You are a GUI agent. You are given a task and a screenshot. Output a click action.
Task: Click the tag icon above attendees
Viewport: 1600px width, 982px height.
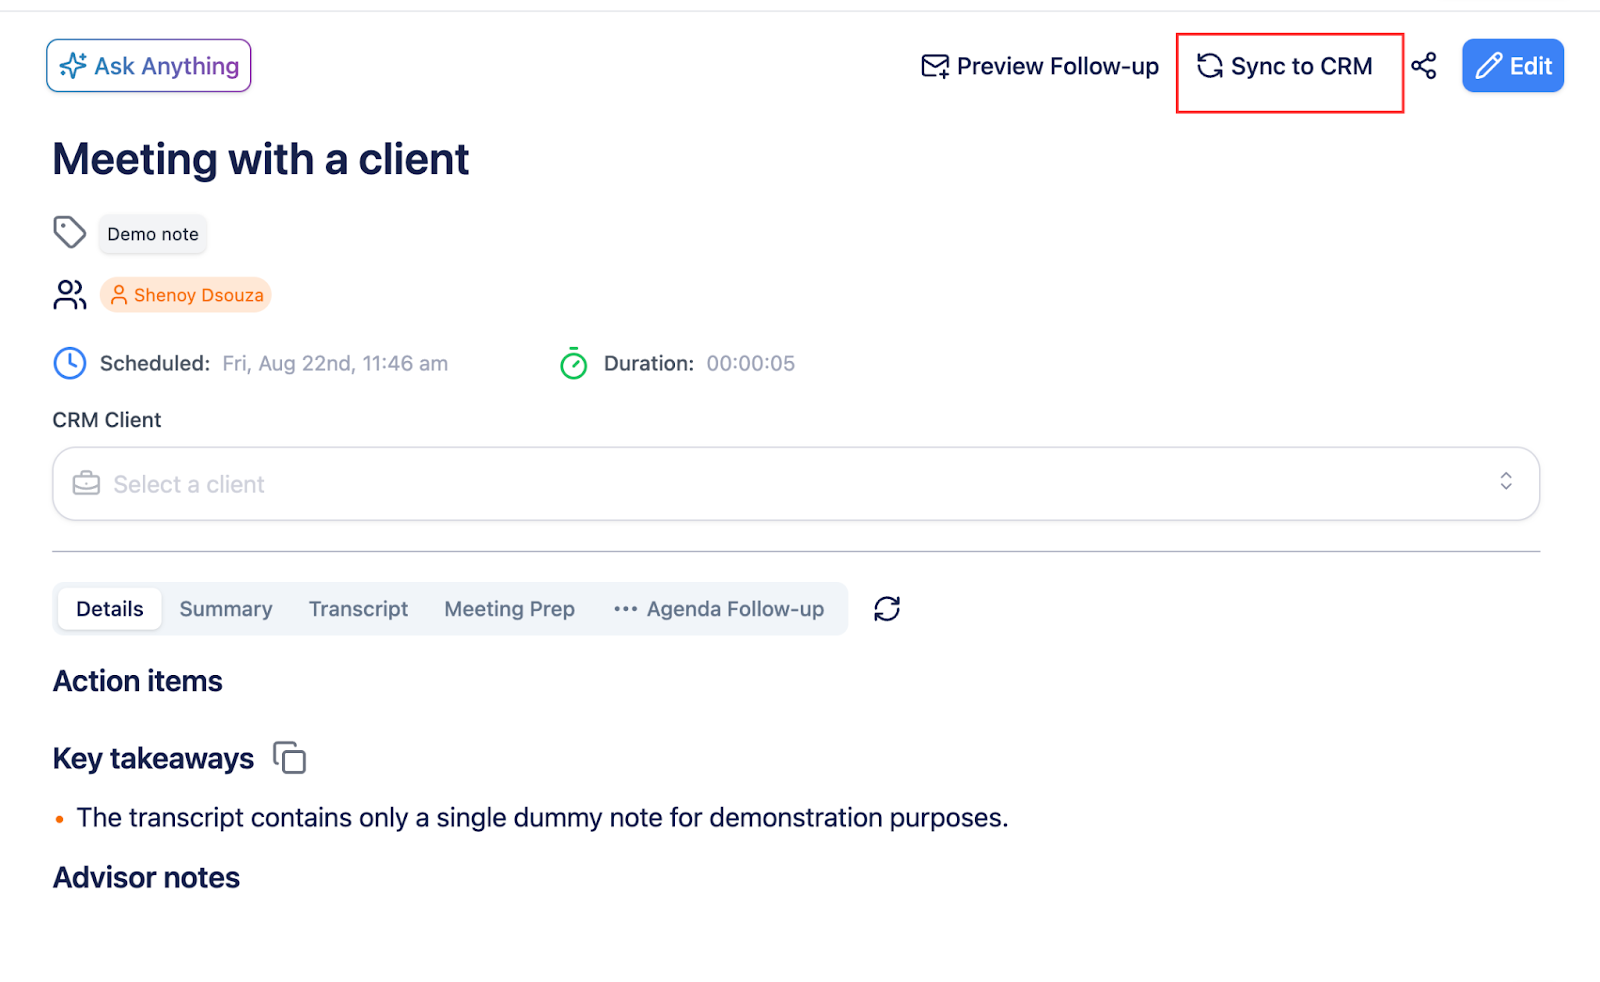pos(69,233)
